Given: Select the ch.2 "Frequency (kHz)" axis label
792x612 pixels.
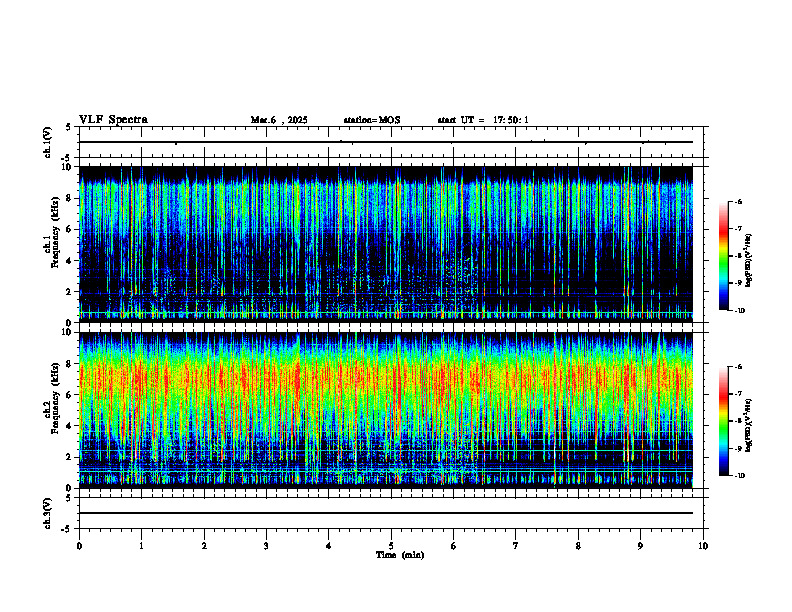Looking at the screenshot, I should (55, 397).
